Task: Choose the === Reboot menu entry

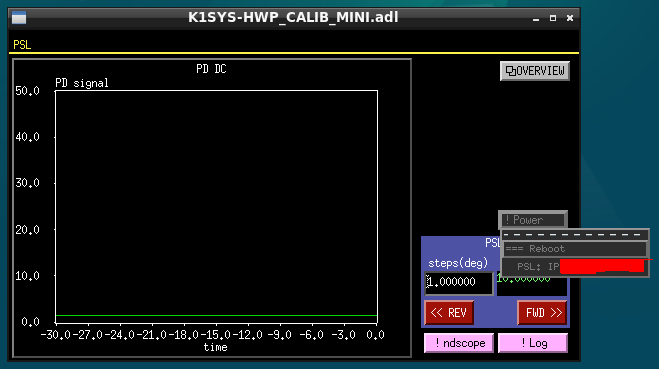Action: coord(575,249)
